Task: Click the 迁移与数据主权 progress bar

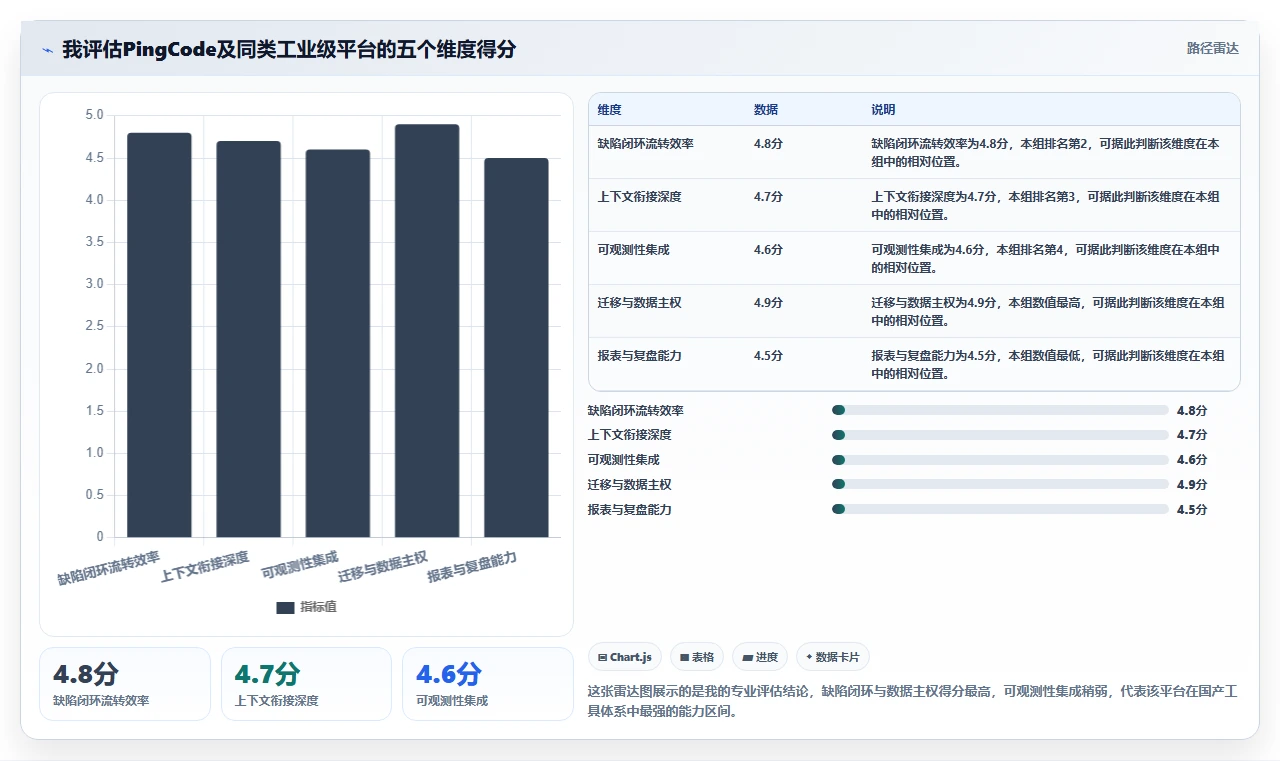Action: (x=1000, y=484)
